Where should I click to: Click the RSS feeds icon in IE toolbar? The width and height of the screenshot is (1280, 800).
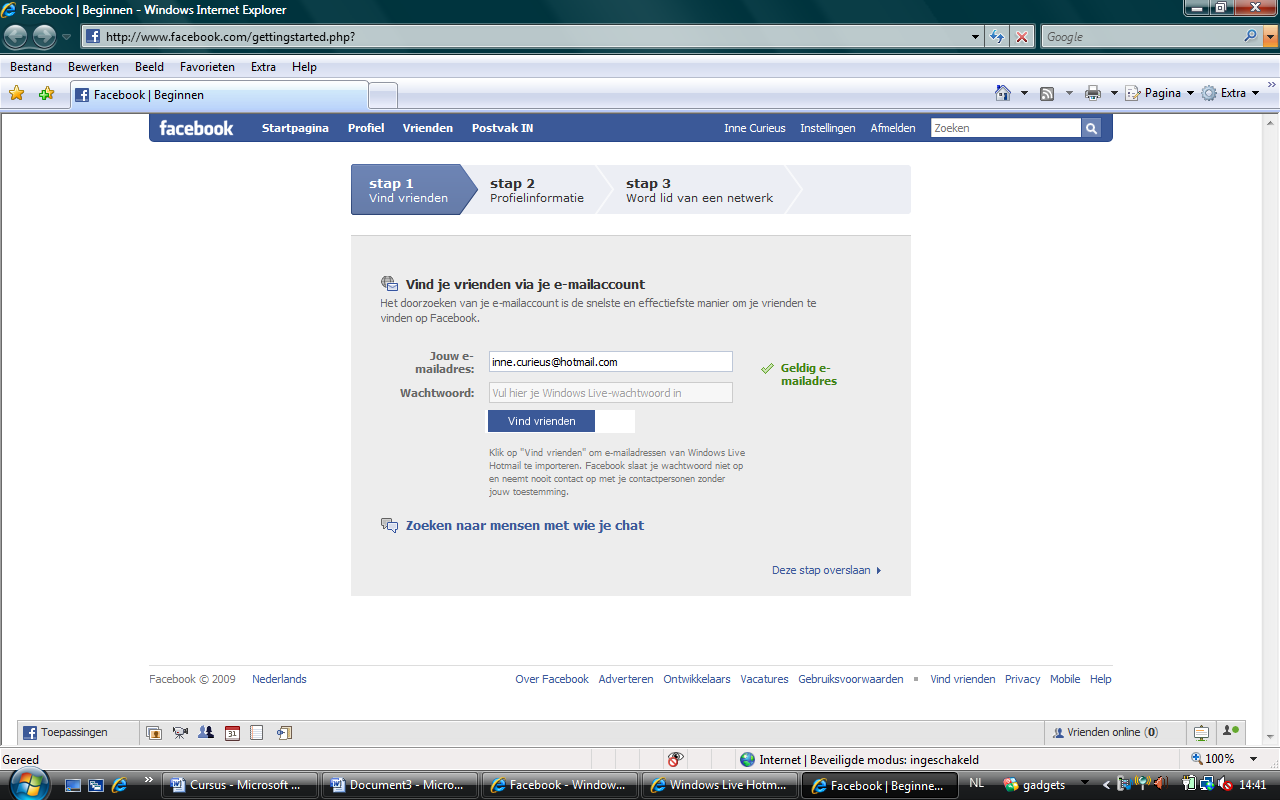coord(1047,93)
